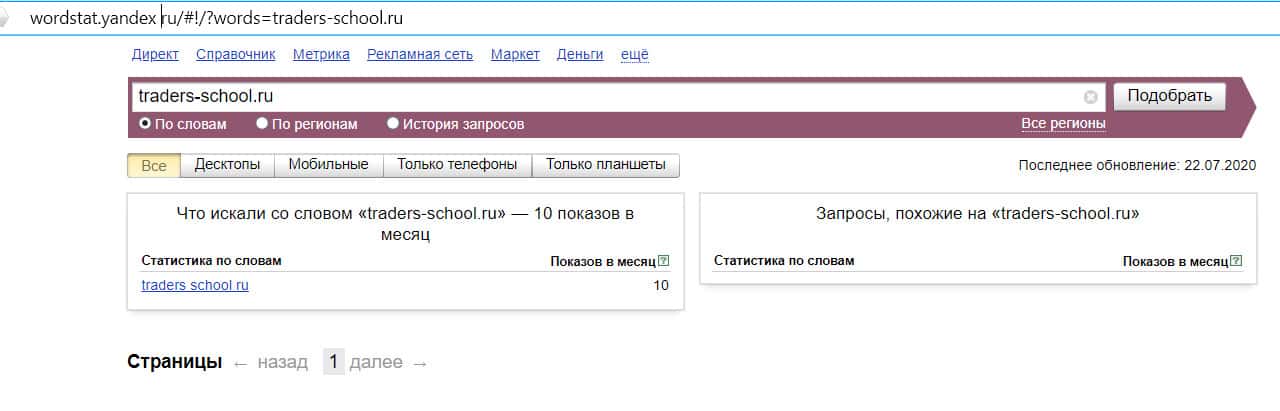Expand the ещё services menu
Screen dimensions: 1280x411
tap(635, 54)
